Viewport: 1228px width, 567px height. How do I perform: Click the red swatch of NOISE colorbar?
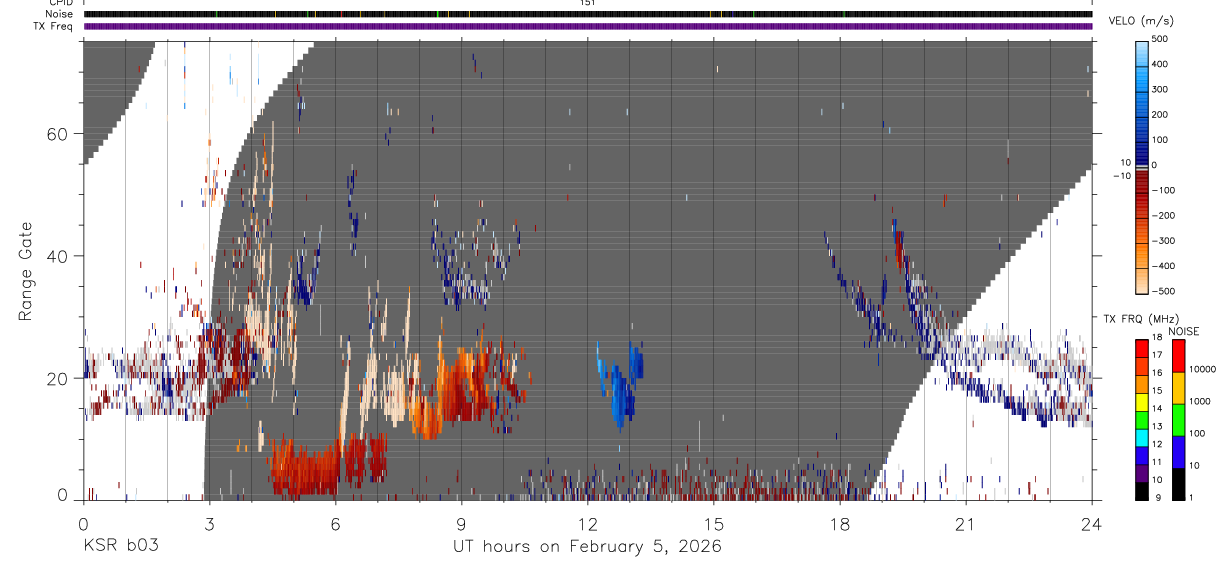(x=1177, y=355)
